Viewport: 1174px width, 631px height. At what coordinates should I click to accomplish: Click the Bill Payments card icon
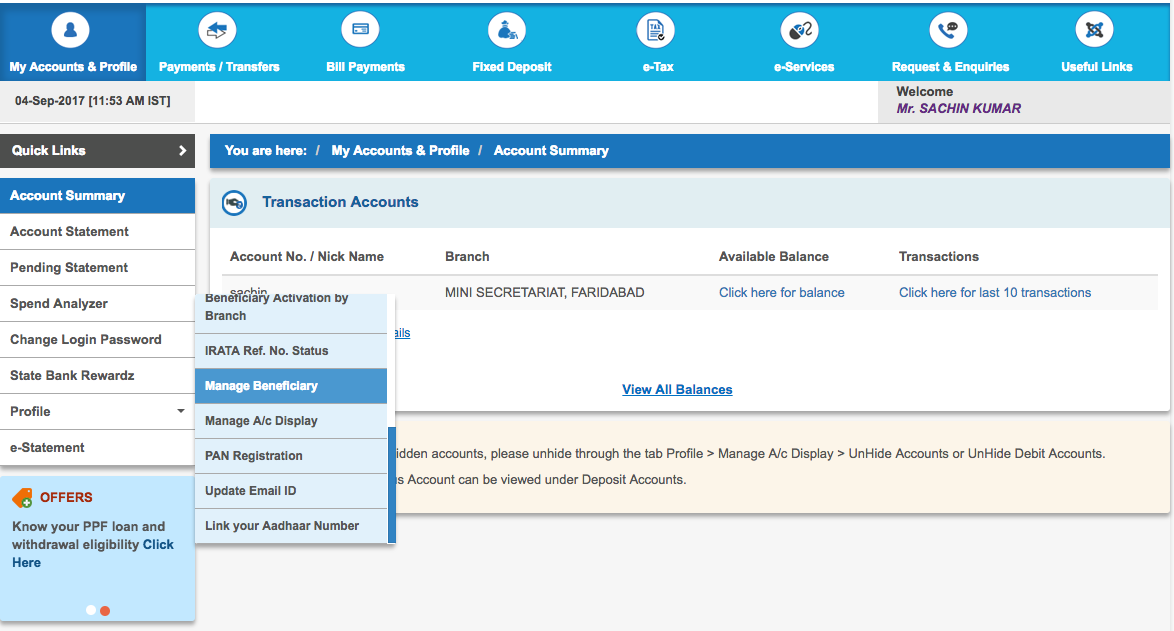pyautogui.click(x=360, y=30)
